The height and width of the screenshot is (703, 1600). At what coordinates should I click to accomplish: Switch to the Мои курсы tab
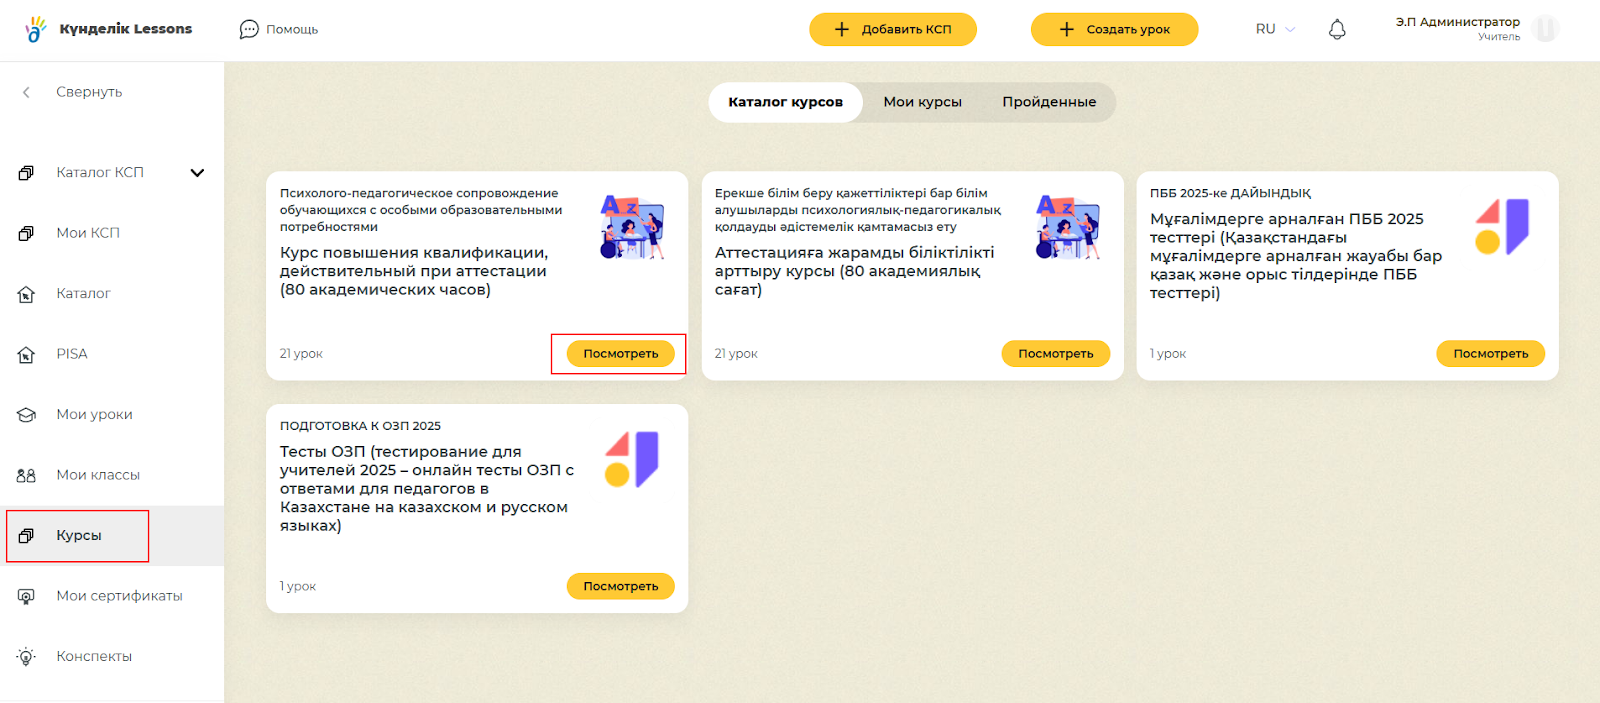point(922,102)
